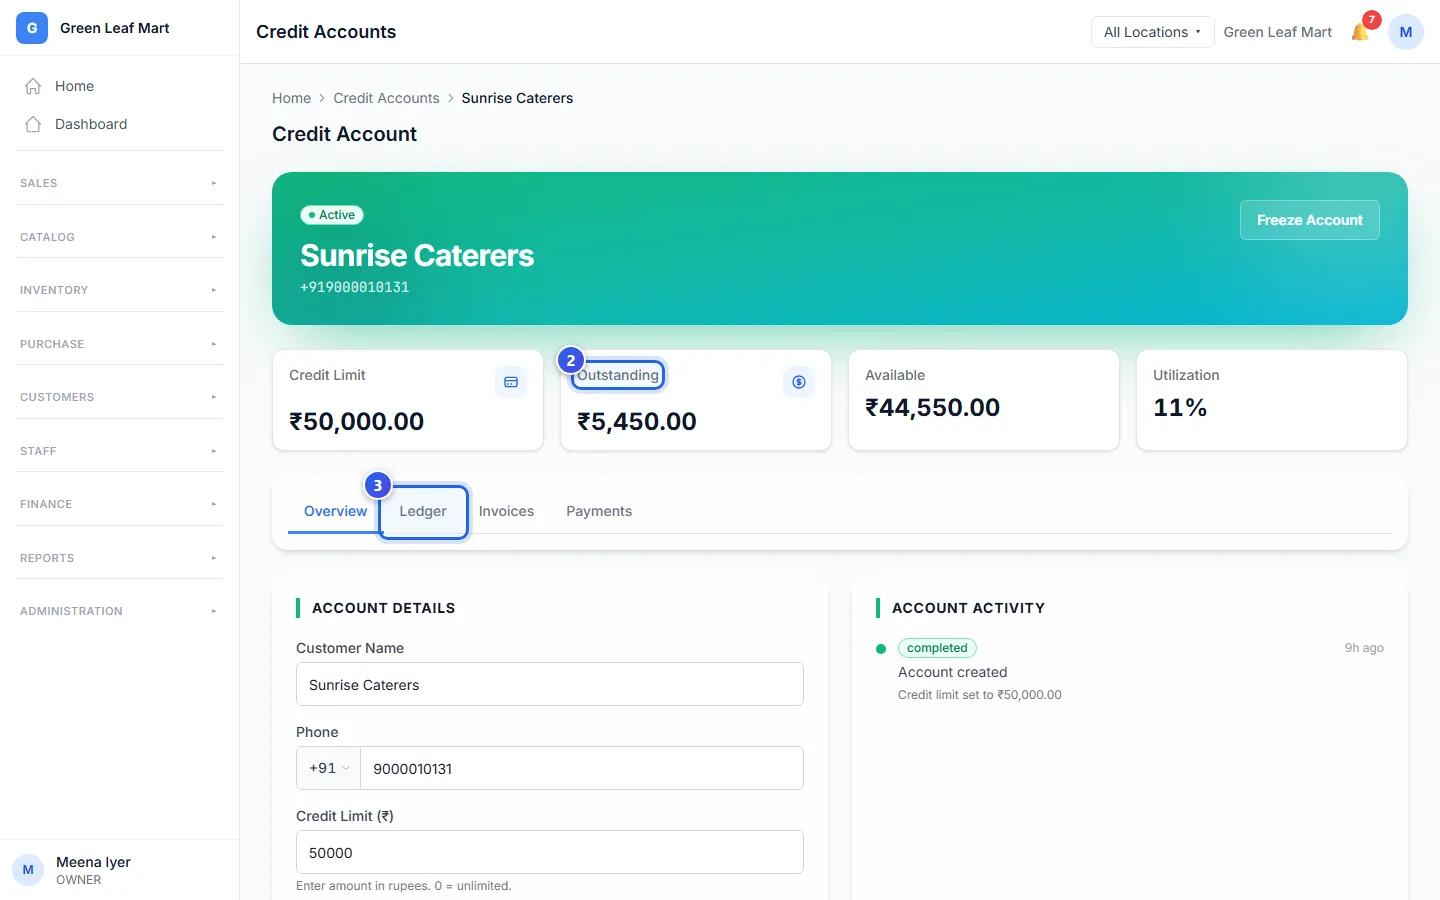
Task: Switch to the Overview tab
Action: tap(335, 511)
